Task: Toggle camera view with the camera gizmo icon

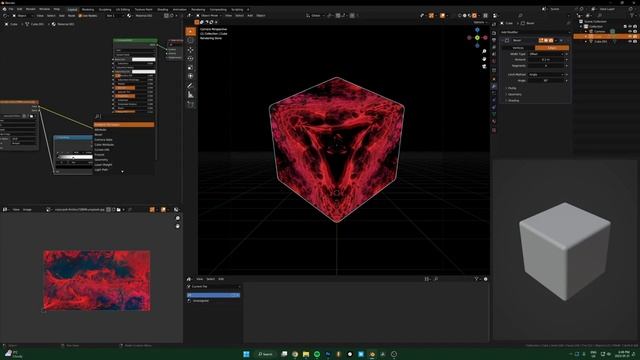Action: click(484, 66)
